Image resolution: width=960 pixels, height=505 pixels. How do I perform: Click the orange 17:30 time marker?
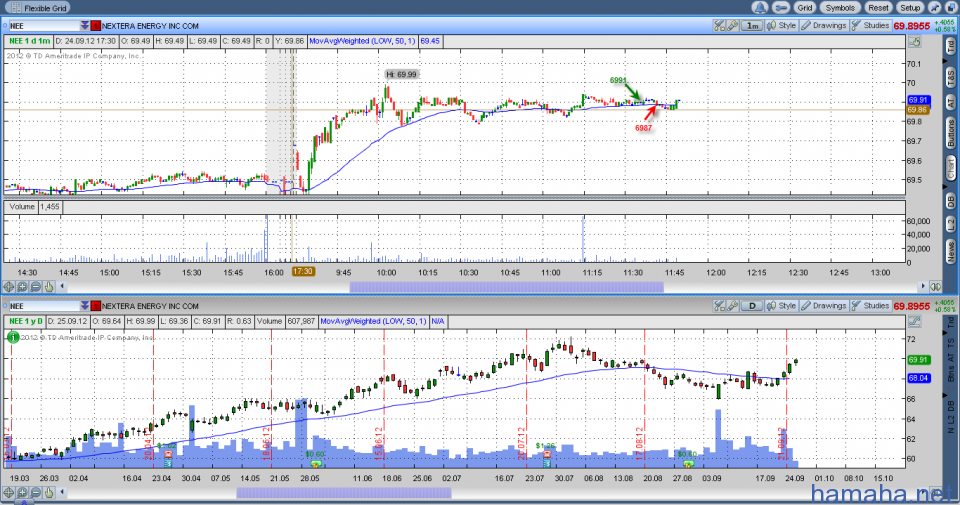pyautogui.click(x=303, y=272)
